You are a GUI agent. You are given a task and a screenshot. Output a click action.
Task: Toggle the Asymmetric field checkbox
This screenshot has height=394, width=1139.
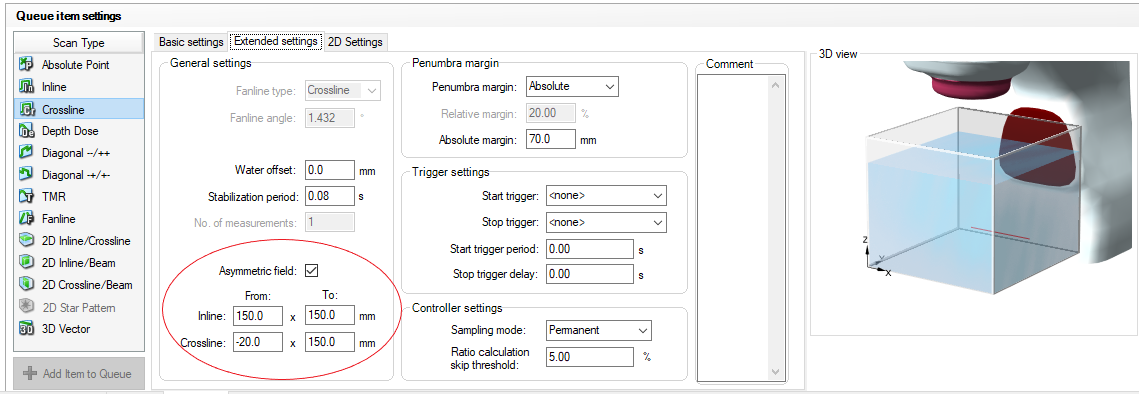click(312, 270)
